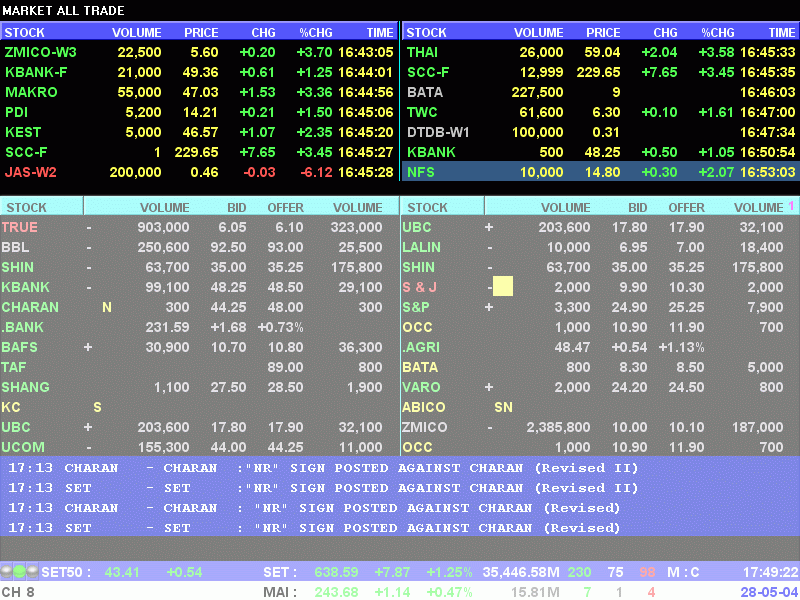This screenshot has height=600, width=800.
Task: Select the ZMICO-W3 trade row
Action: tap(199, 52)
